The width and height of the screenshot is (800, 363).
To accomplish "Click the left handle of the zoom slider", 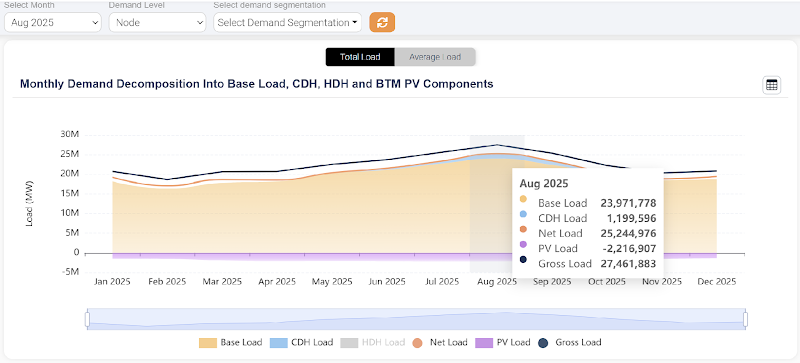I will click(x=87, y=320).
